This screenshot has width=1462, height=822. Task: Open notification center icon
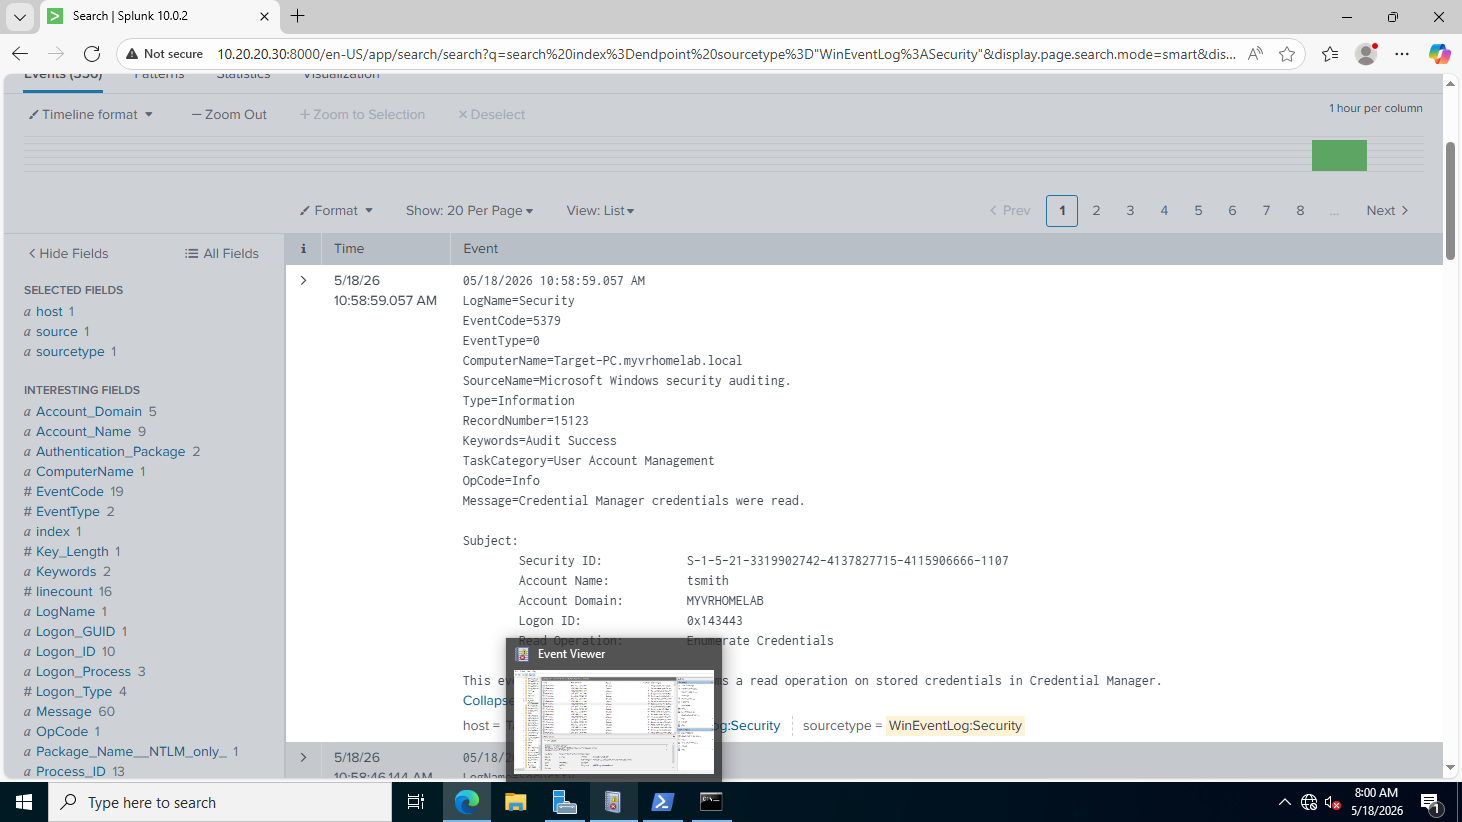[x=1431, y=802]
